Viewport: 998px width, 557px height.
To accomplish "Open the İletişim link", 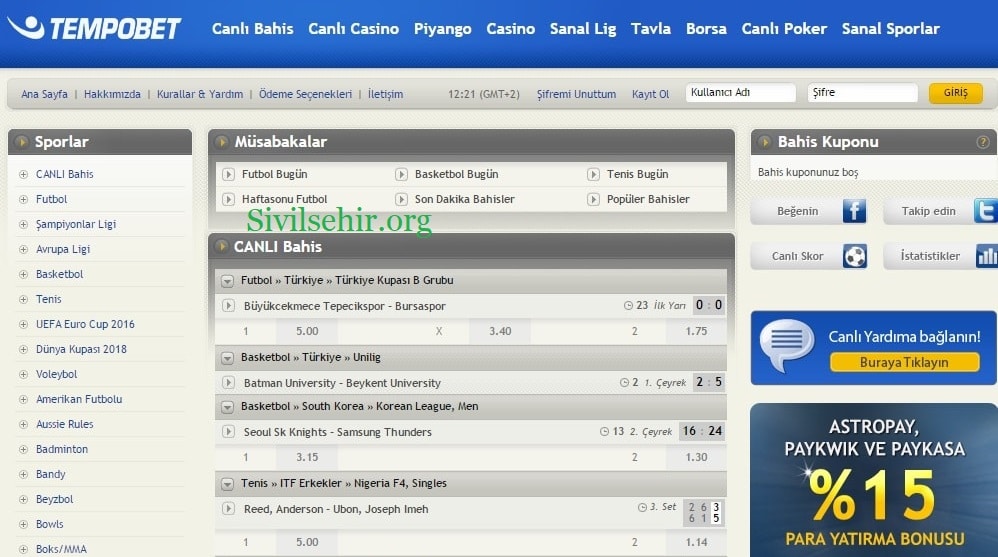I will (385, 94).
